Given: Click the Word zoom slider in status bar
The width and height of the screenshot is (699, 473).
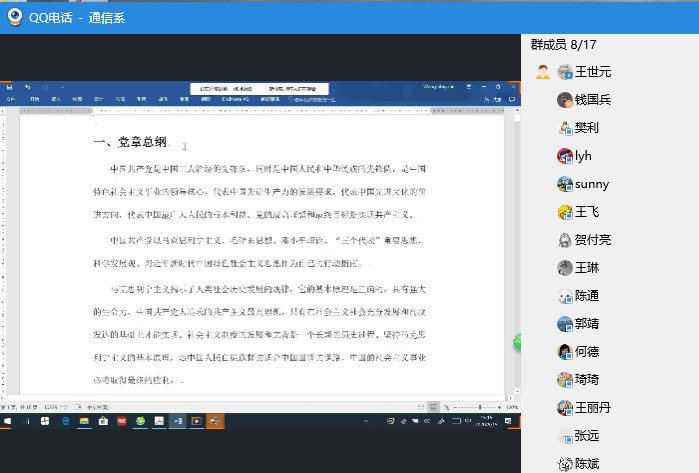Looking at the screenshot, I should tap(470, 408).
